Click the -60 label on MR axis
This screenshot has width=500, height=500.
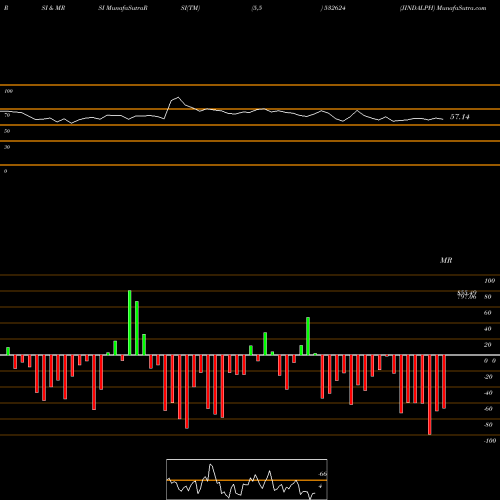click(488, 409)
